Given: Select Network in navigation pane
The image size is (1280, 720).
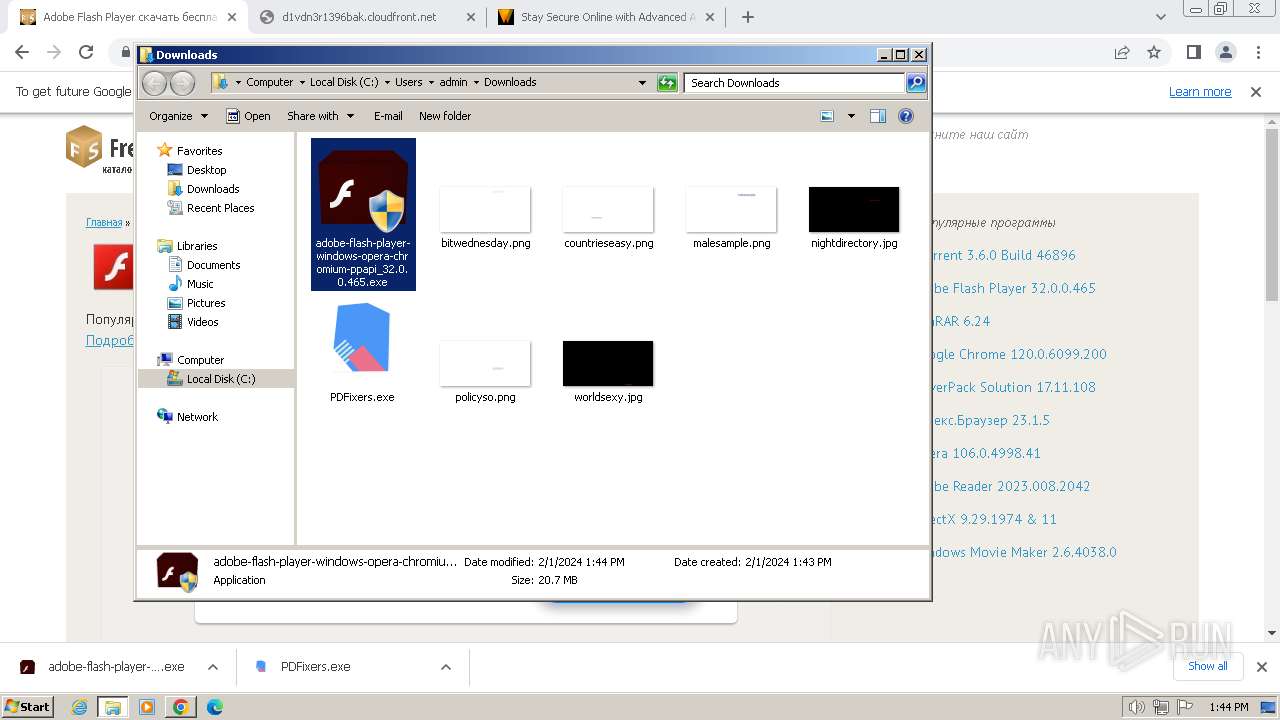Looking at the screenshot, I should coord(197,417).
